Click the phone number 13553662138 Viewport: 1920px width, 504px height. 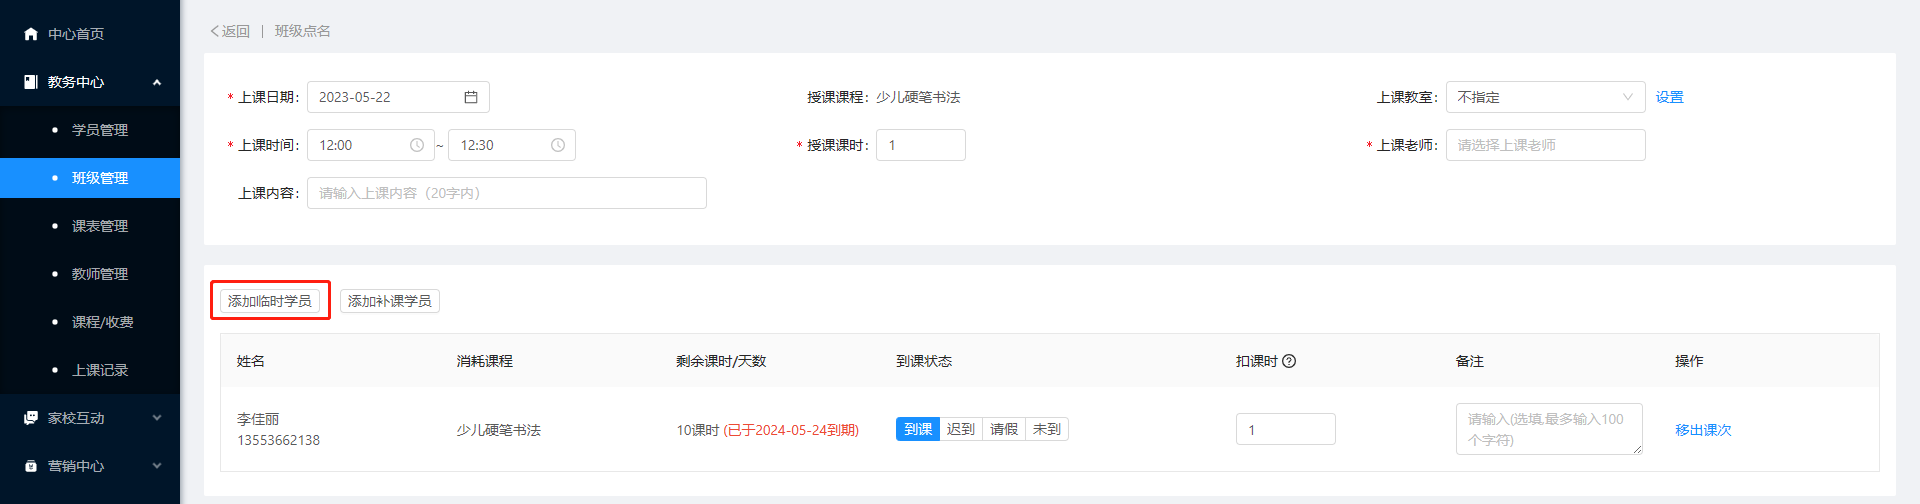point(278,440)
